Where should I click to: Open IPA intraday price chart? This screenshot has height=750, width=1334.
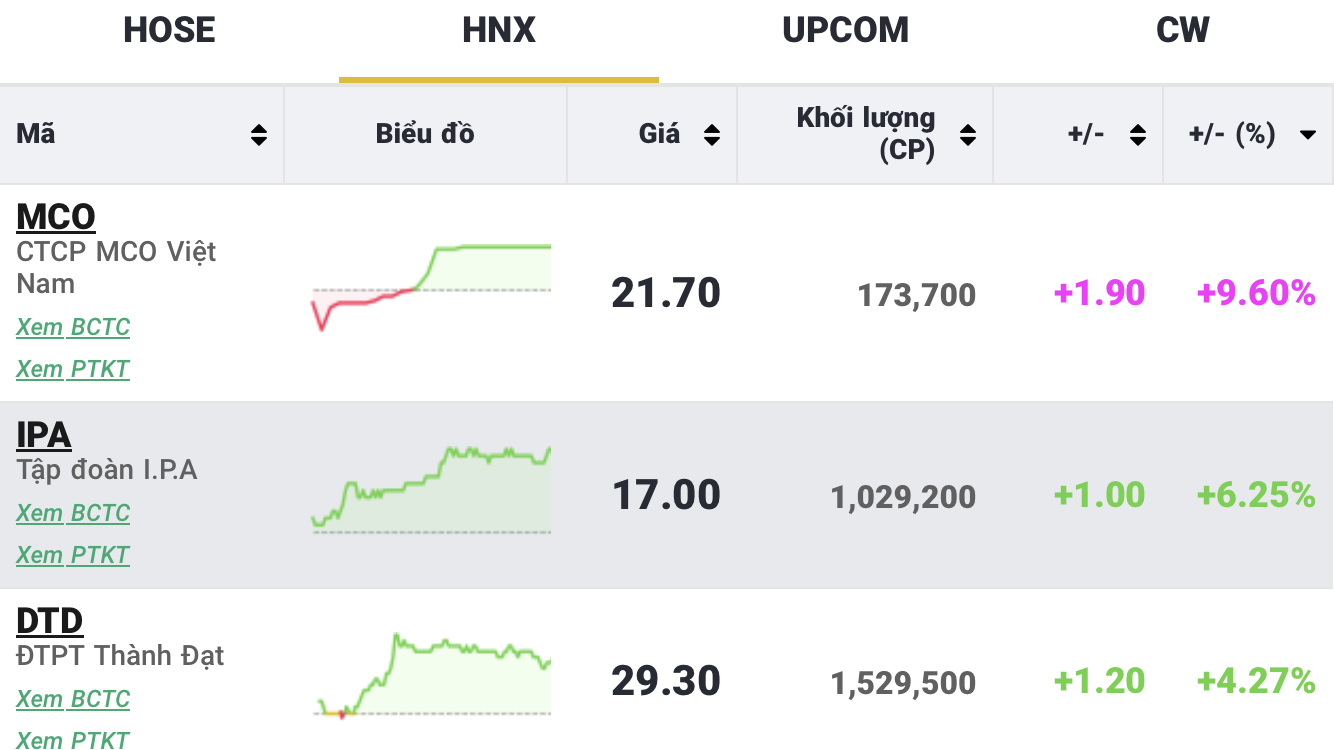tap(431, 490)
